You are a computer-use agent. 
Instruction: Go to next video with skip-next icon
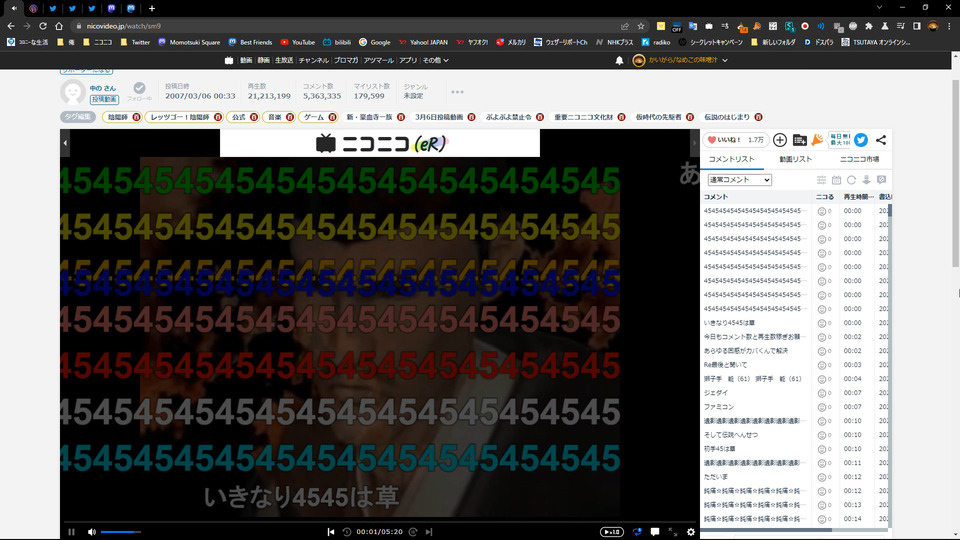click(x=429, y=532)
